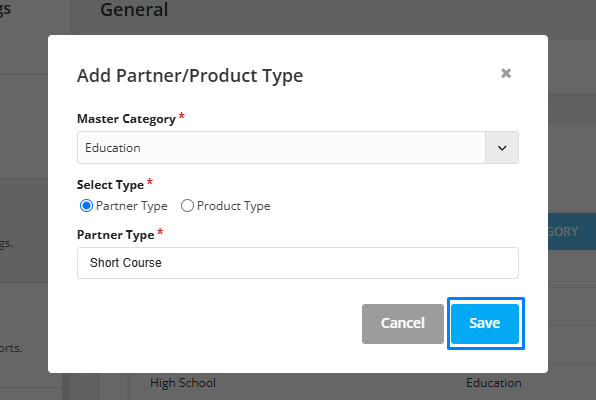Screen dimensions: 596x400
Task: Focus the Short Course text field
Action: tap(298, 263)
